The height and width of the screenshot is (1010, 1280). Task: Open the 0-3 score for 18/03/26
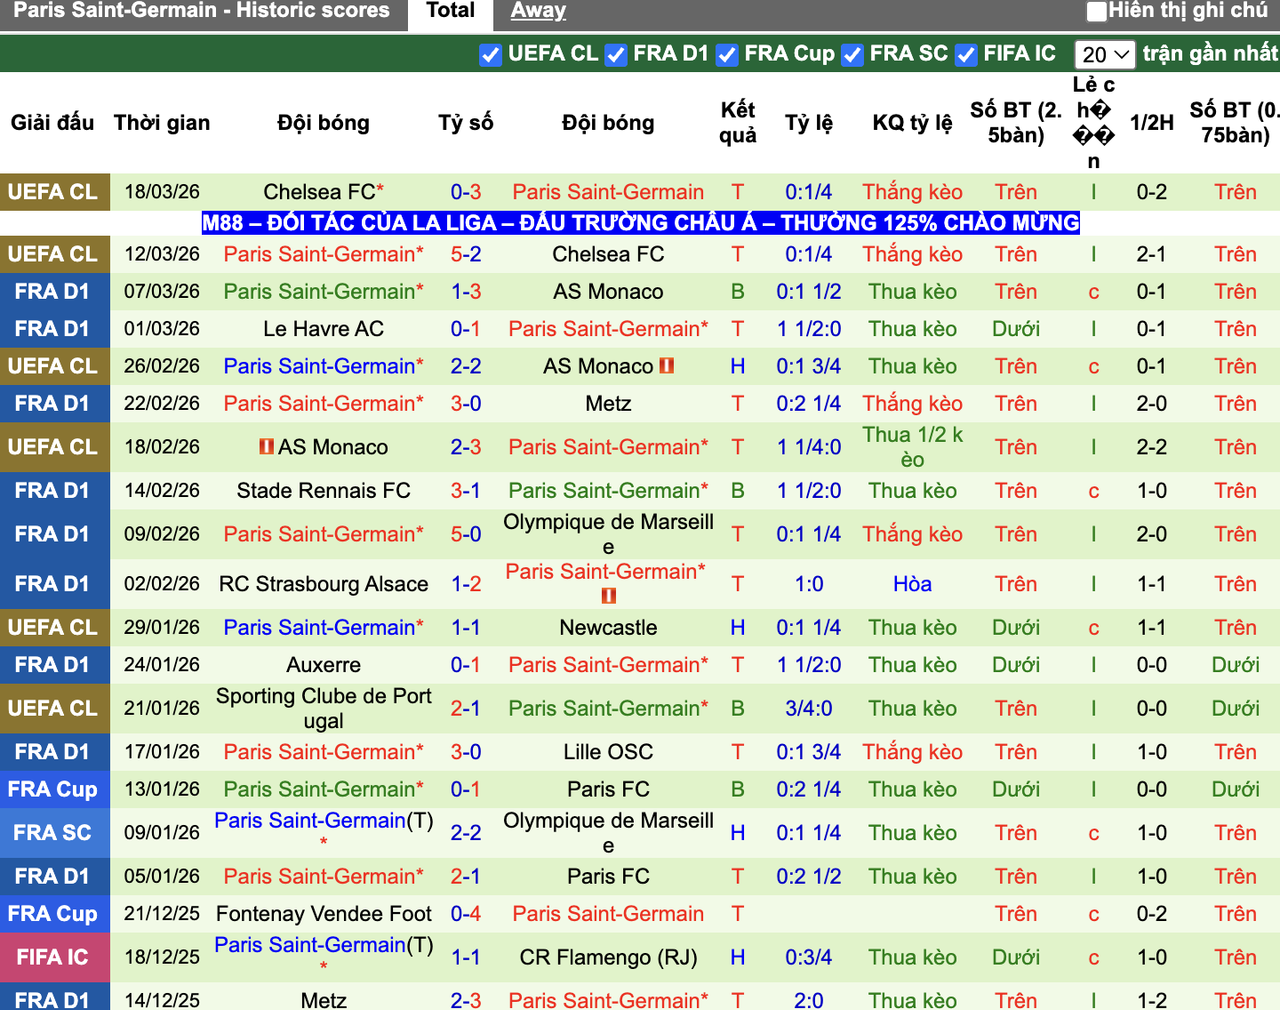(466, 192)
